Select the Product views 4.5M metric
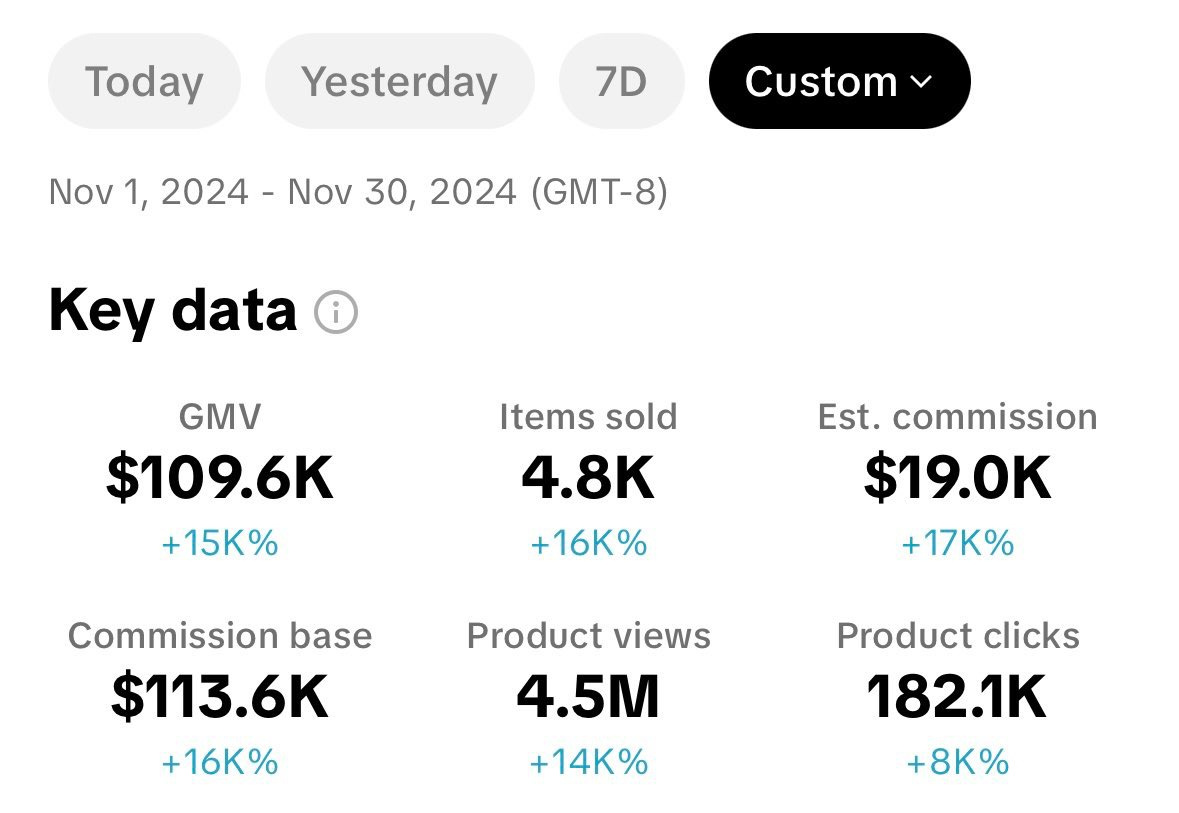Viewport: 1179px width, 813px height. [588, 697]
